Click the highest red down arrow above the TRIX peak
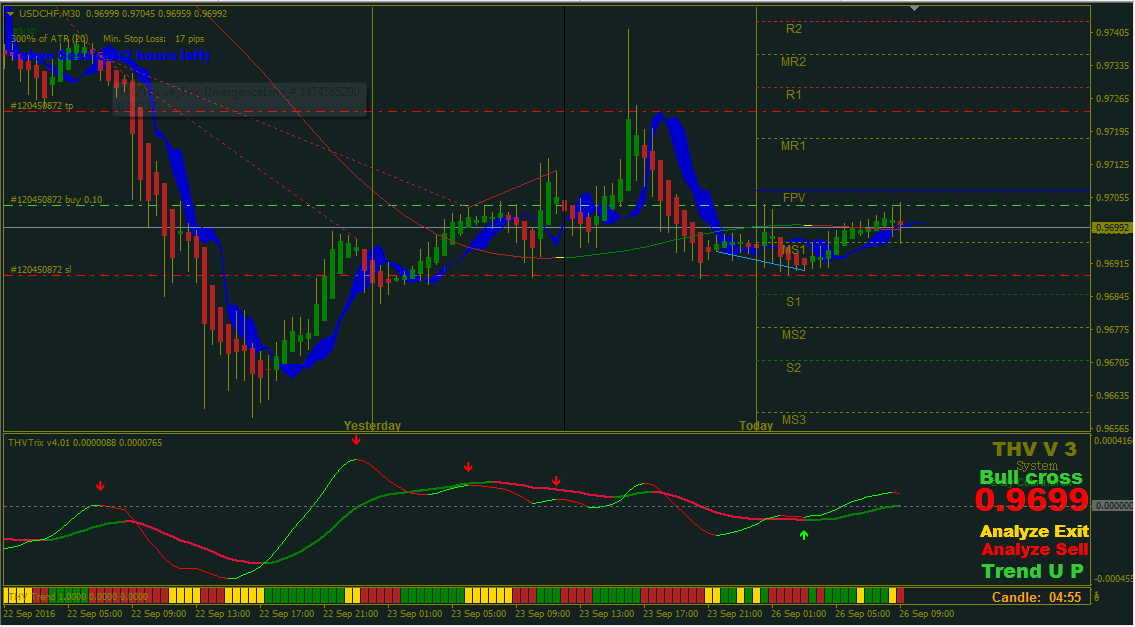 (x=355, y=440)
